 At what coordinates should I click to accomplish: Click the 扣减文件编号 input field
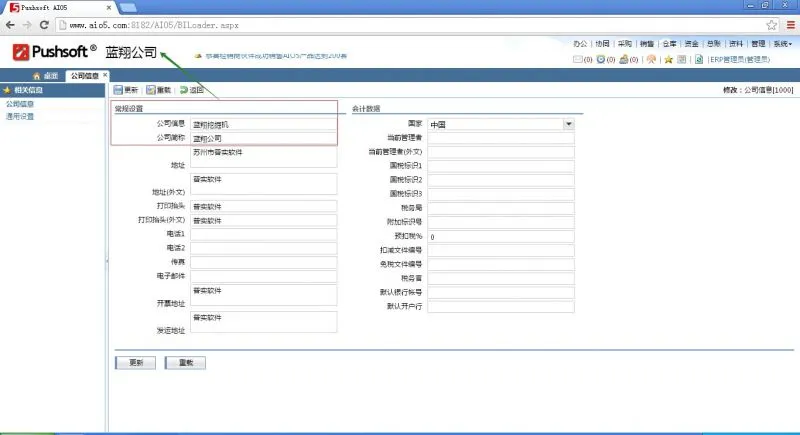coord(501,250)
